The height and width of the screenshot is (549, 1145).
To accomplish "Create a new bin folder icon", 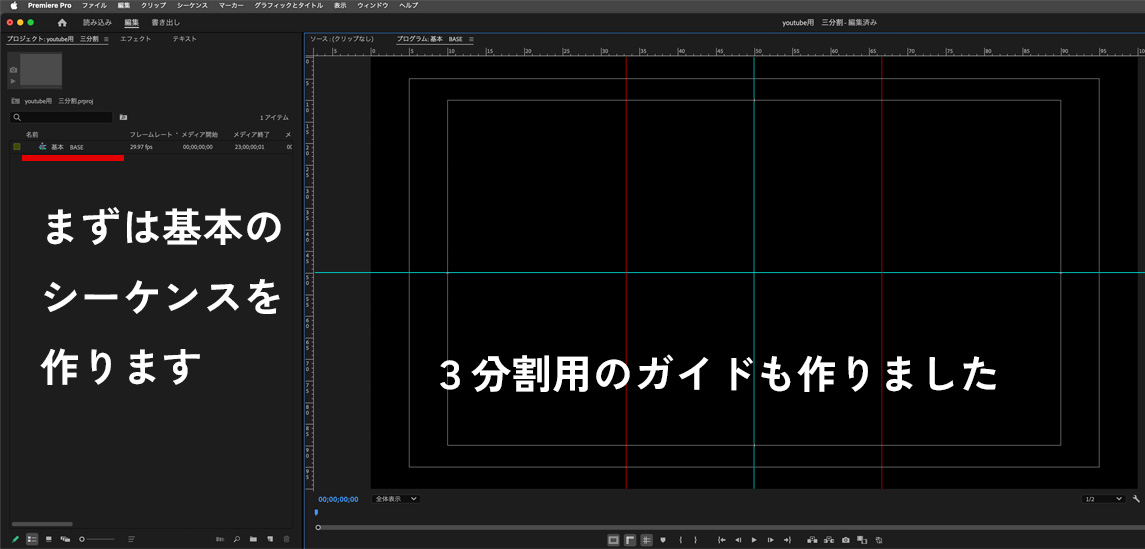I will pos(253,539).
